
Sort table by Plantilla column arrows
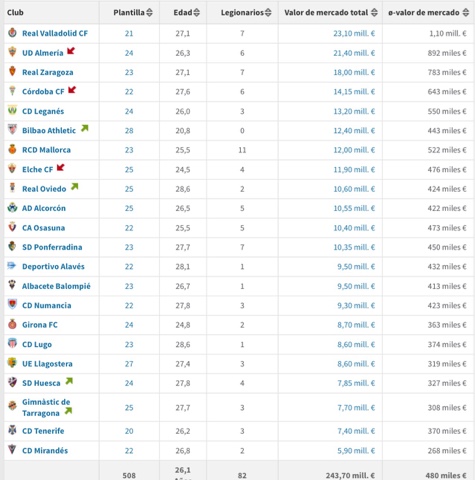149,13
